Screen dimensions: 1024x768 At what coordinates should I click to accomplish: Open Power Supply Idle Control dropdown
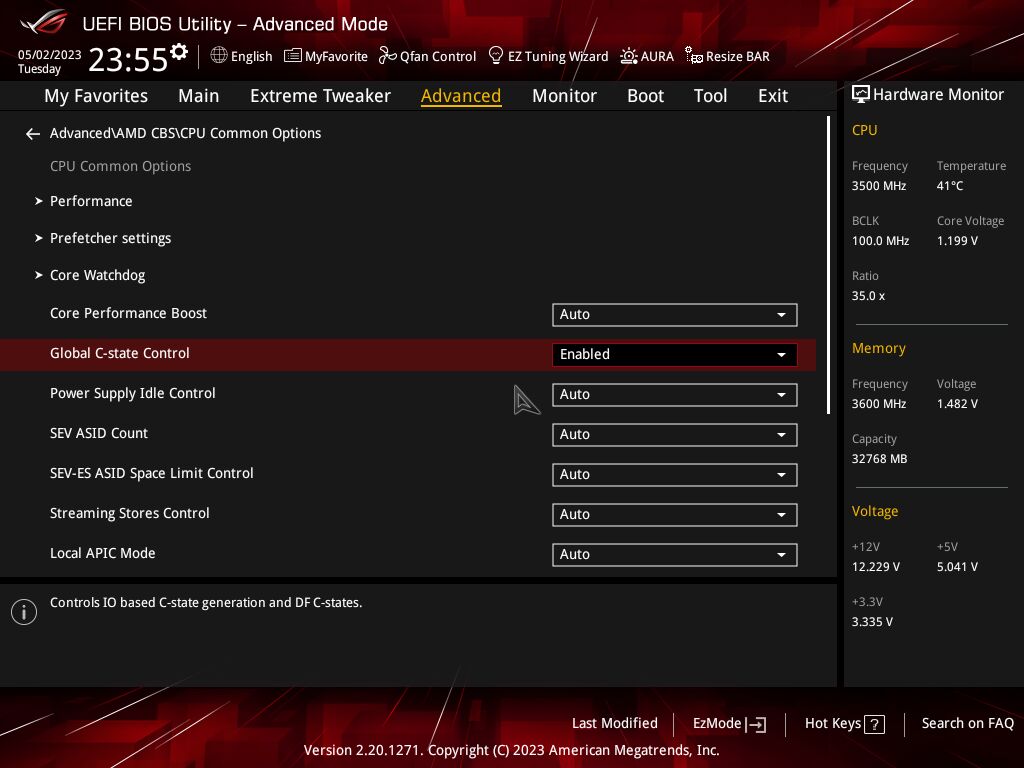[675, 394]
